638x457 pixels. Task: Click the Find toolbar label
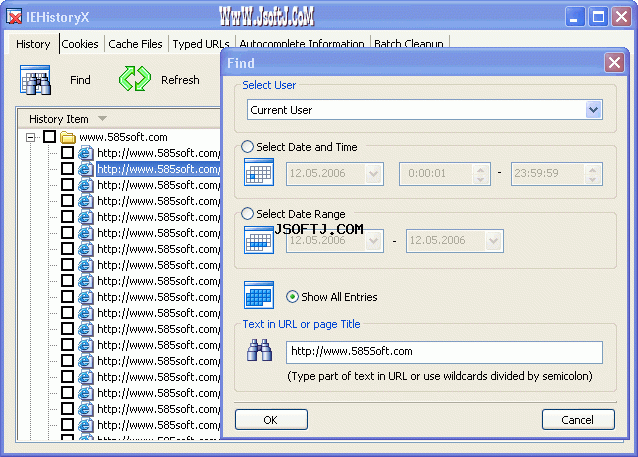pos(80,80)
